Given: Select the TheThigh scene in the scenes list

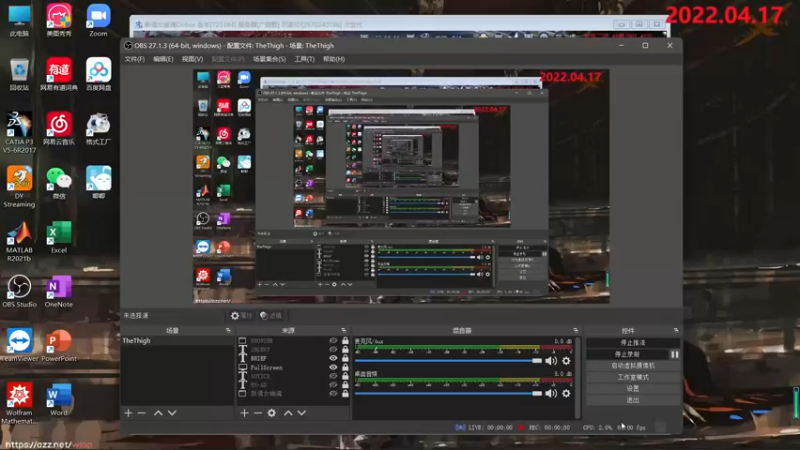Looking at the screenshot, I should tap(177, 340).
